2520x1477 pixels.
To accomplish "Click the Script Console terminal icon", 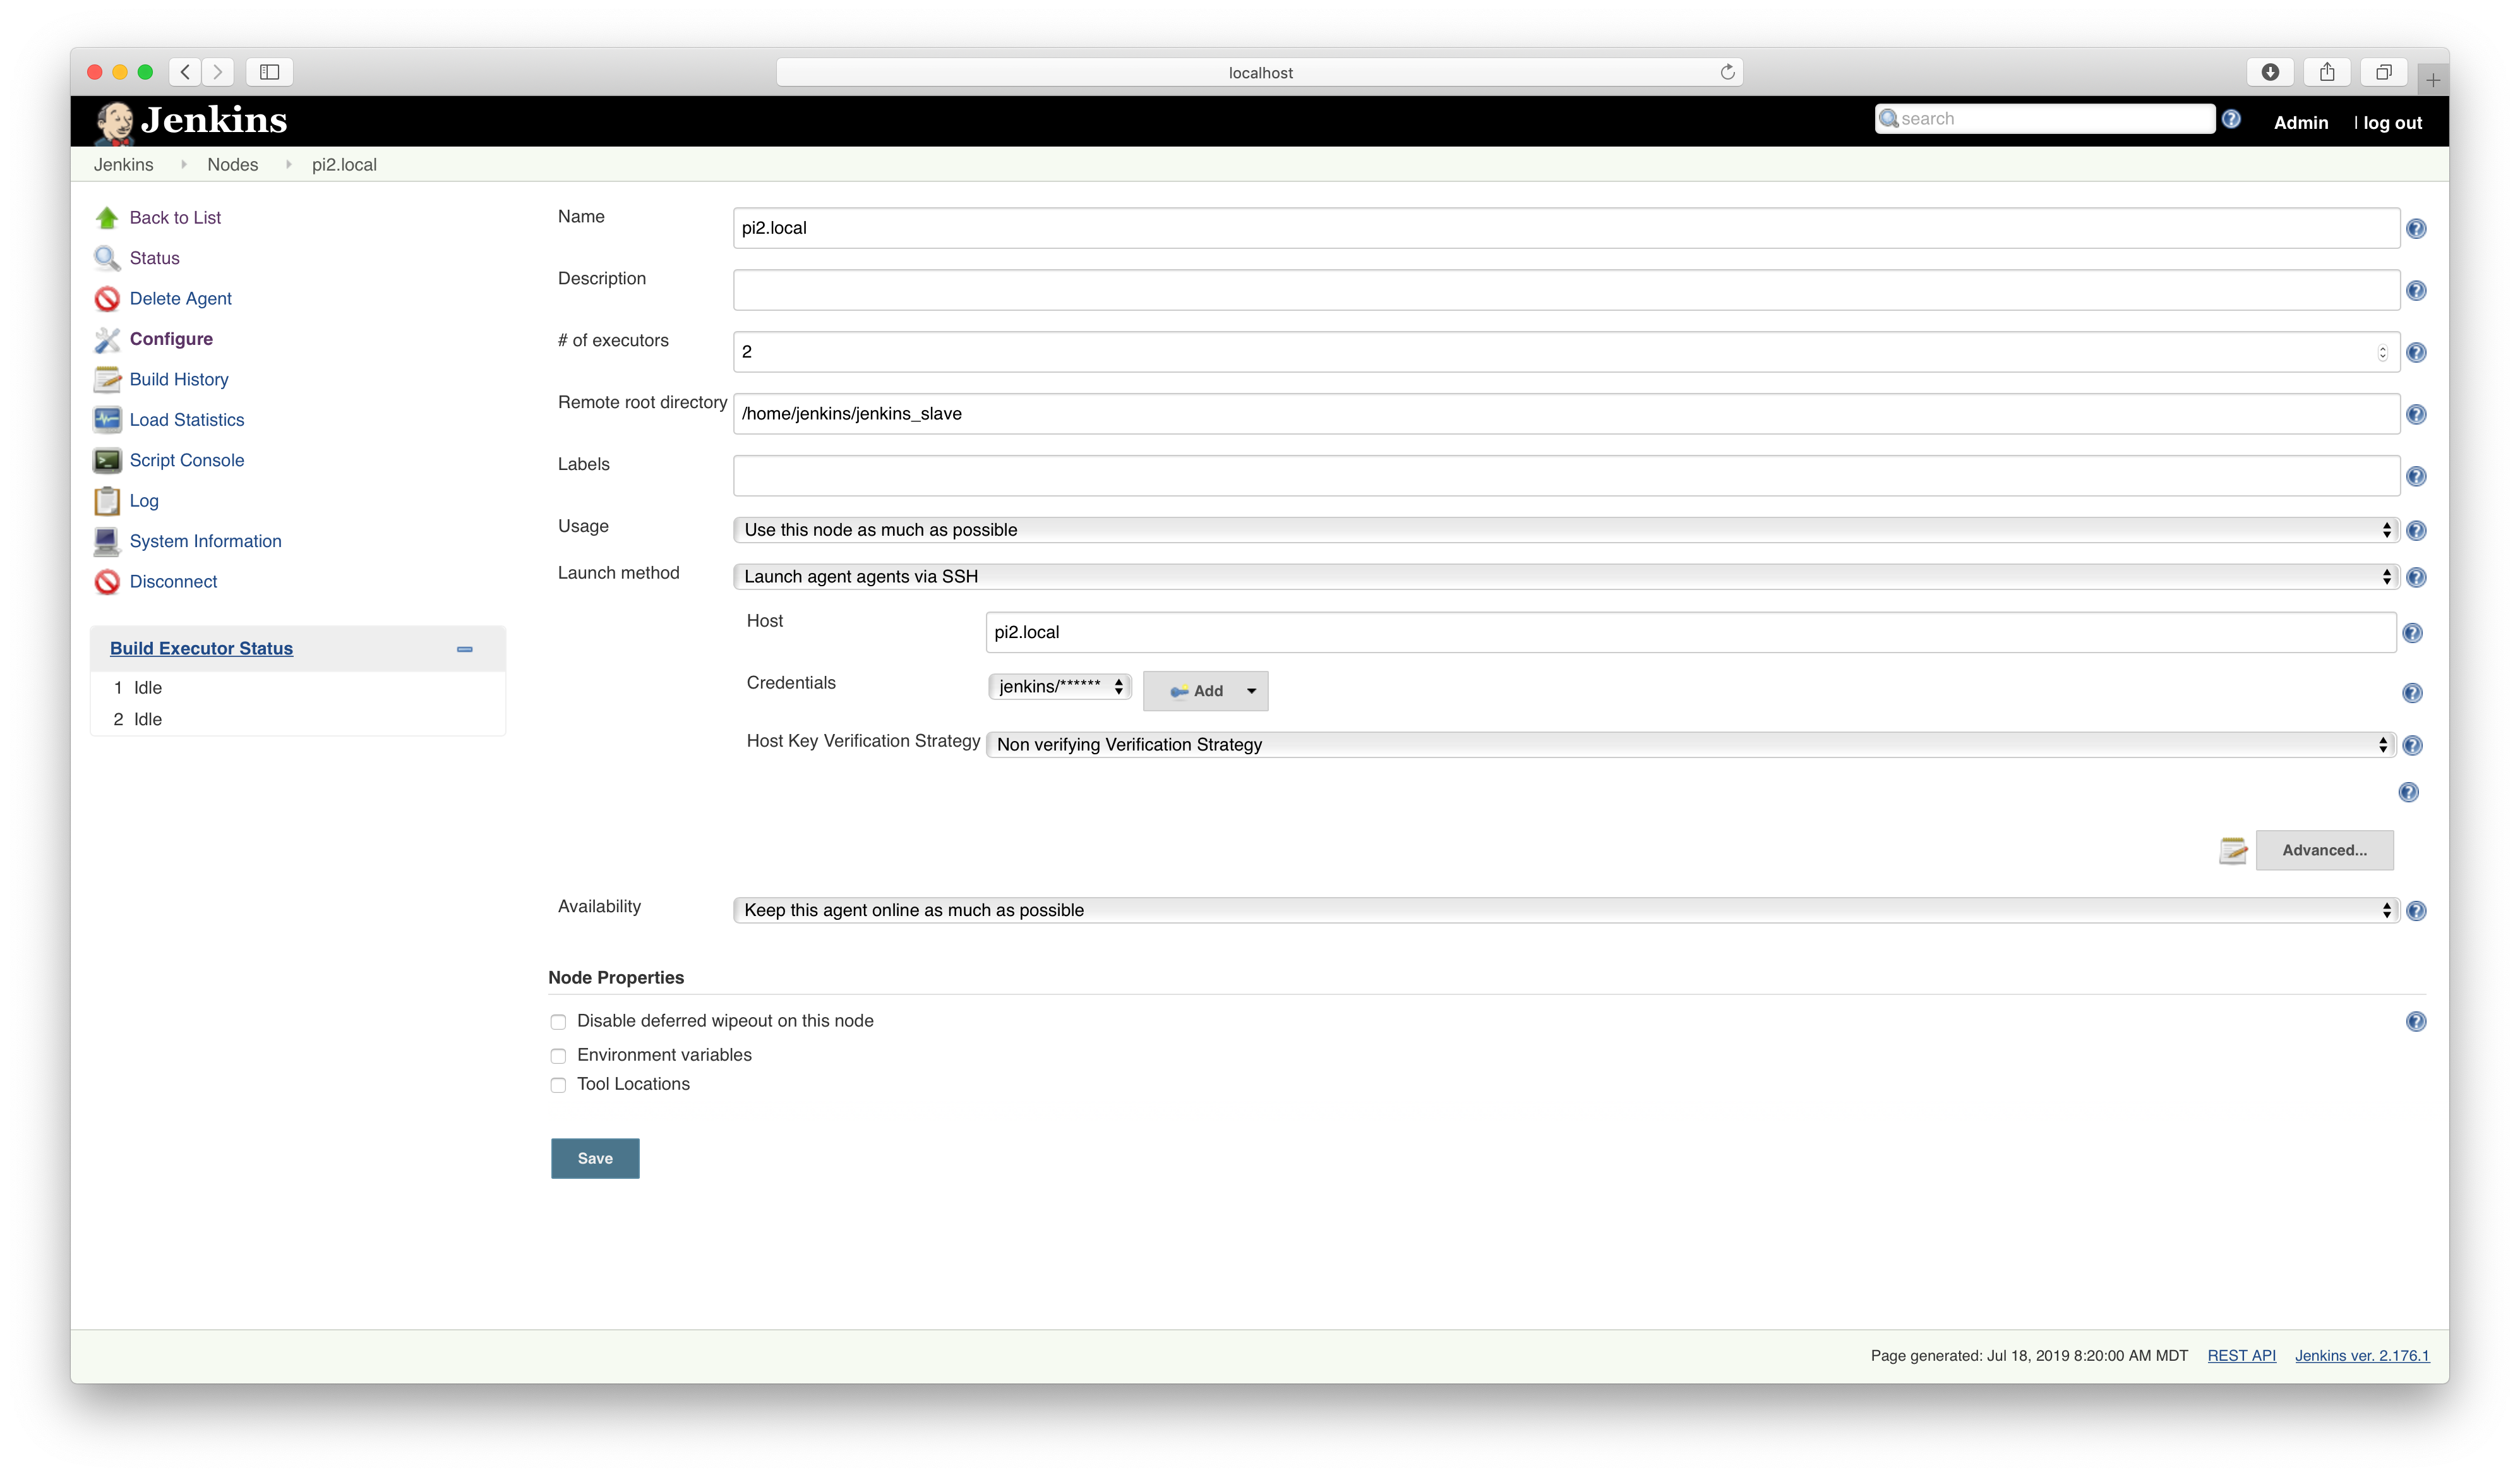I will [107, 460].
